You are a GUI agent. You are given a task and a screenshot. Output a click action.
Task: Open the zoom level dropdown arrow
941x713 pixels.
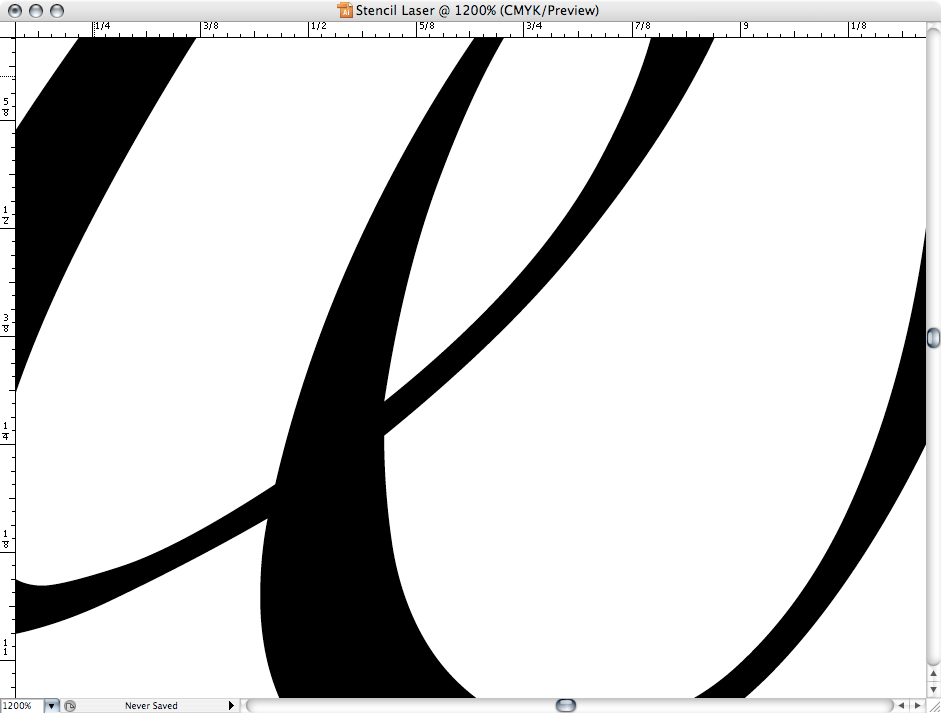52,706
